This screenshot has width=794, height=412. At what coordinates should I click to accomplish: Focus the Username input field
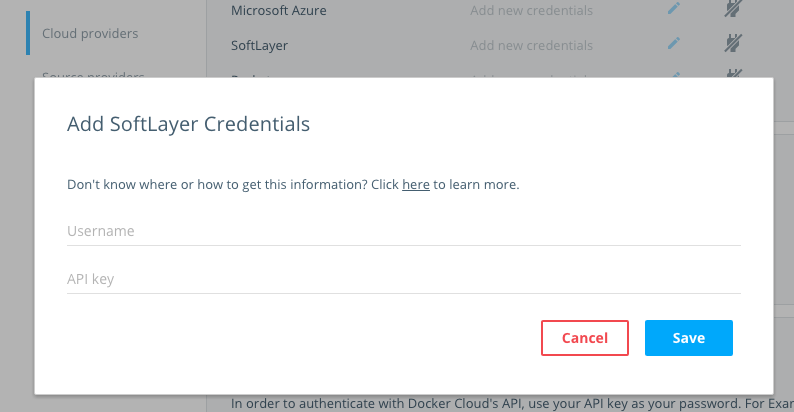pos(403,231)
